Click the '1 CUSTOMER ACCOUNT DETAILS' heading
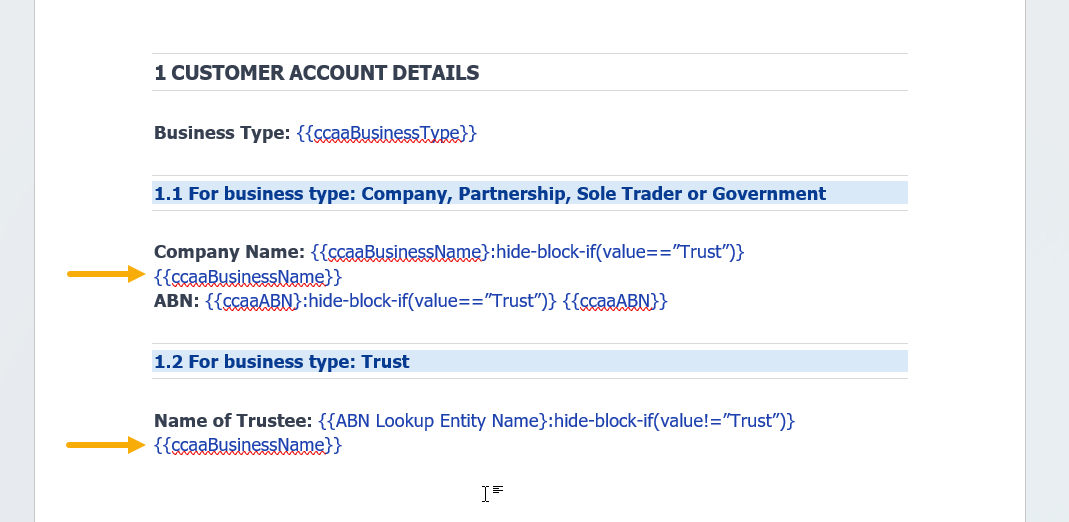Image resolution: width=1069 pixels, height=522 pixels. pos(316,73)
